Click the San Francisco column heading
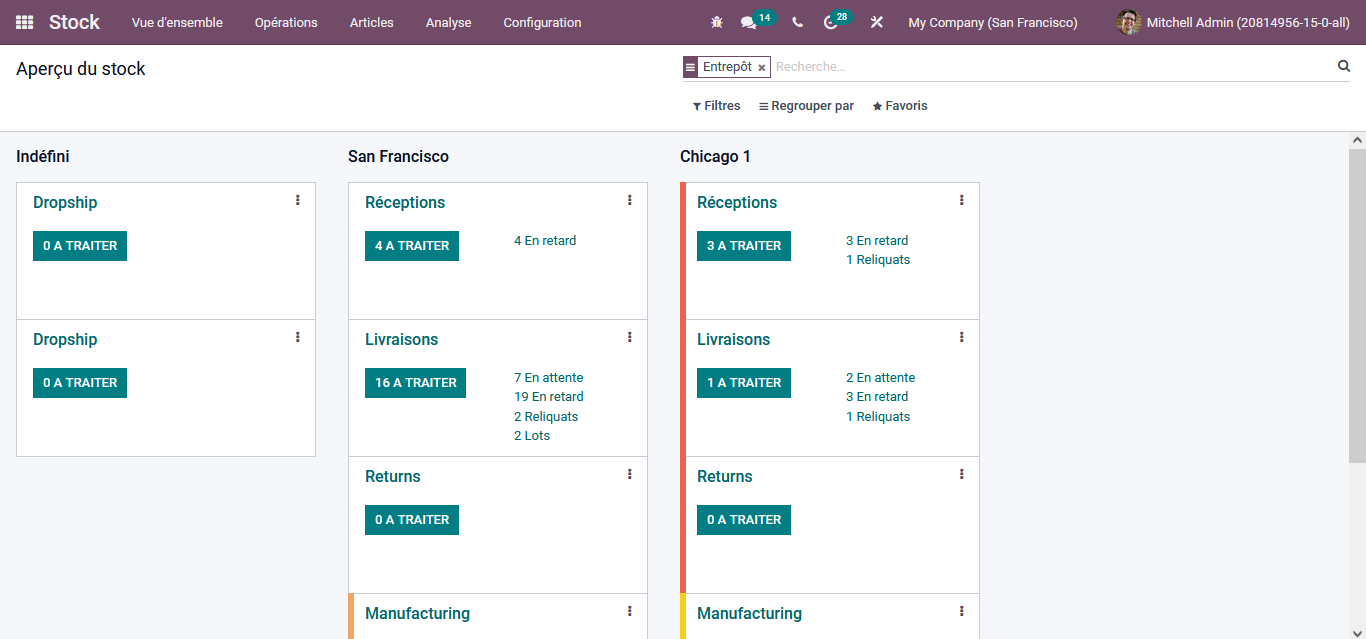This screenshot has width=1366, height=639. click(x=398, y=157)
